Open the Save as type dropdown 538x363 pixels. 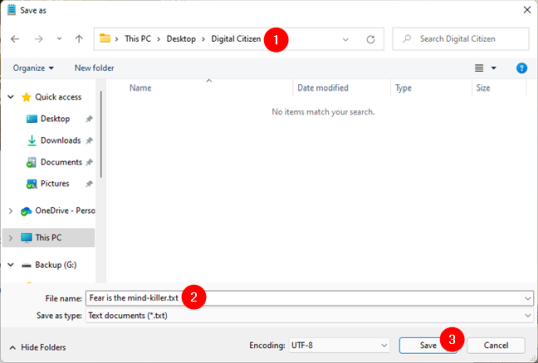pos(309,316)
